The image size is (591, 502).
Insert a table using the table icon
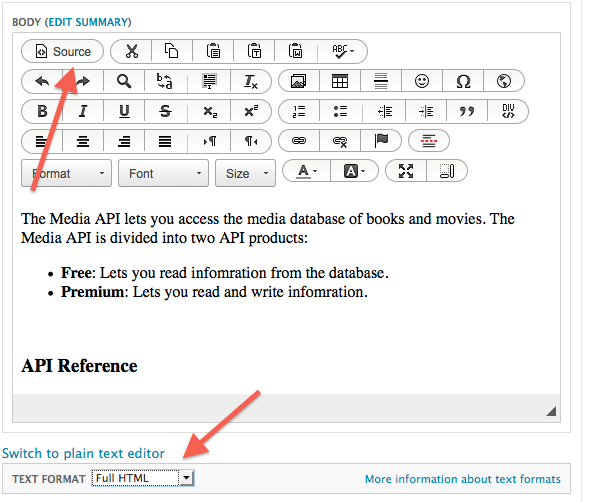340,81
